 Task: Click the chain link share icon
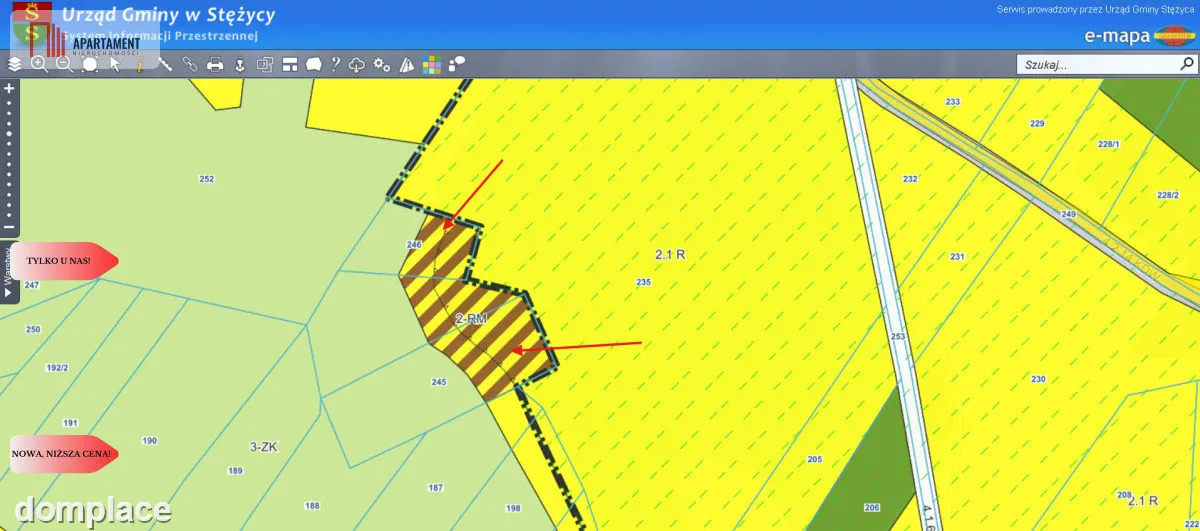point(190,64)
